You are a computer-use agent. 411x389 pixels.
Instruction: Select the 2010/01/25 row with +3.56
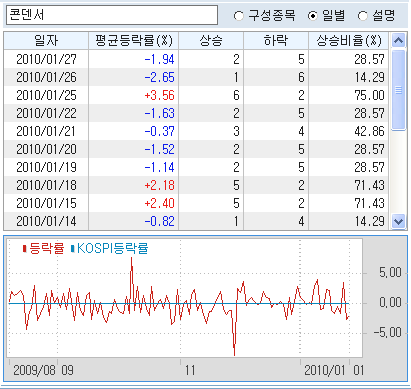(x=196, y=95)
